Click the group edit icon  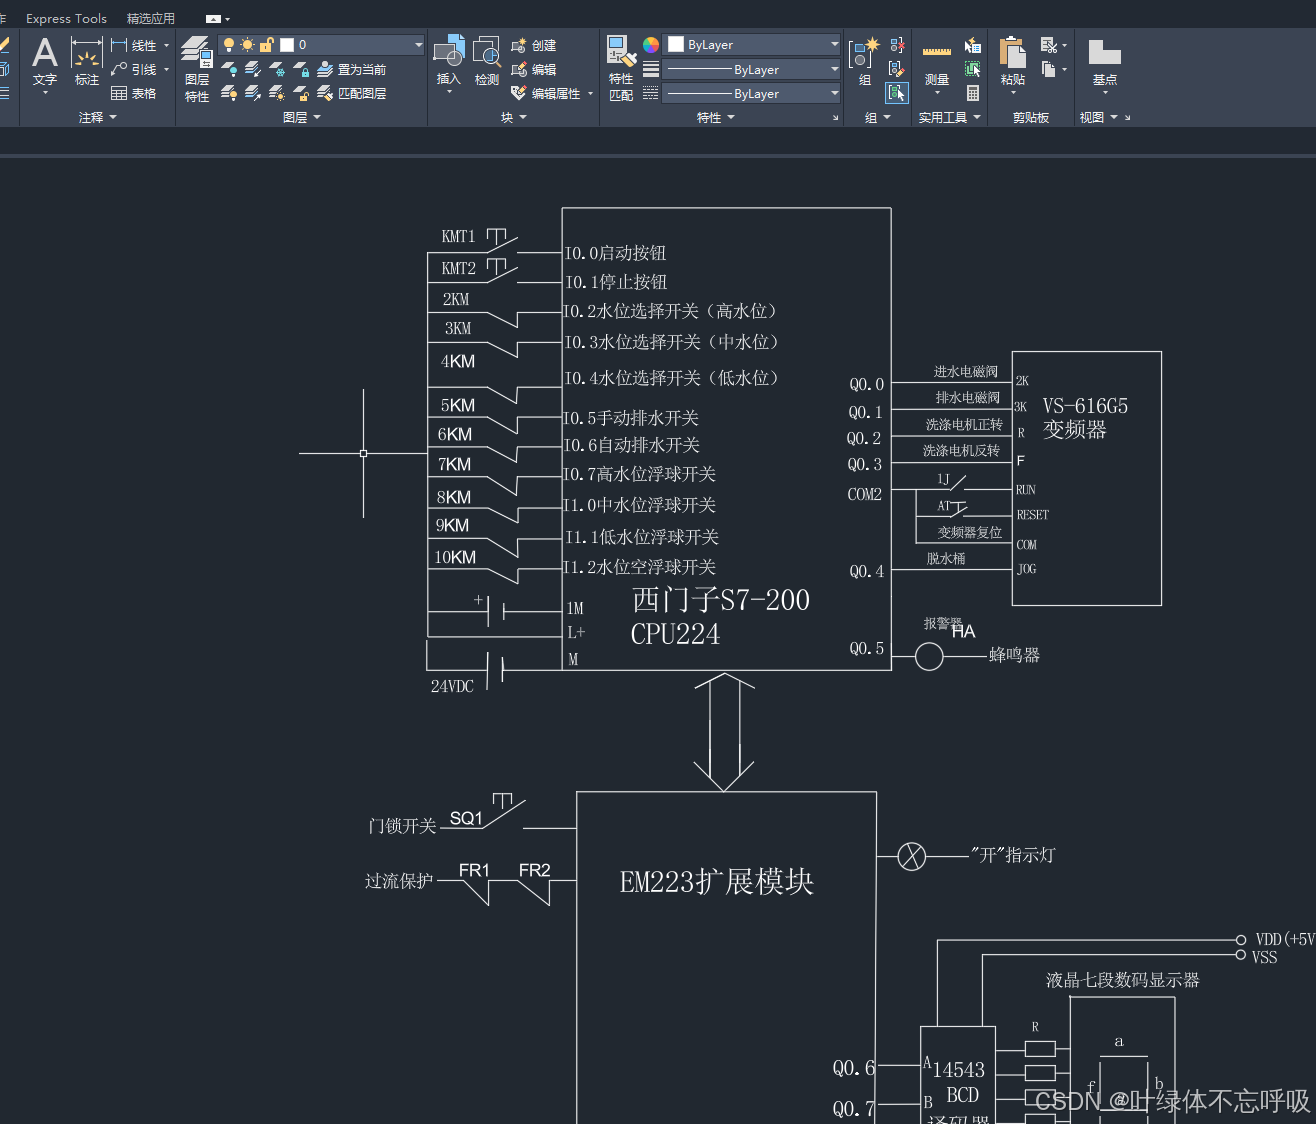coord(897,69)
